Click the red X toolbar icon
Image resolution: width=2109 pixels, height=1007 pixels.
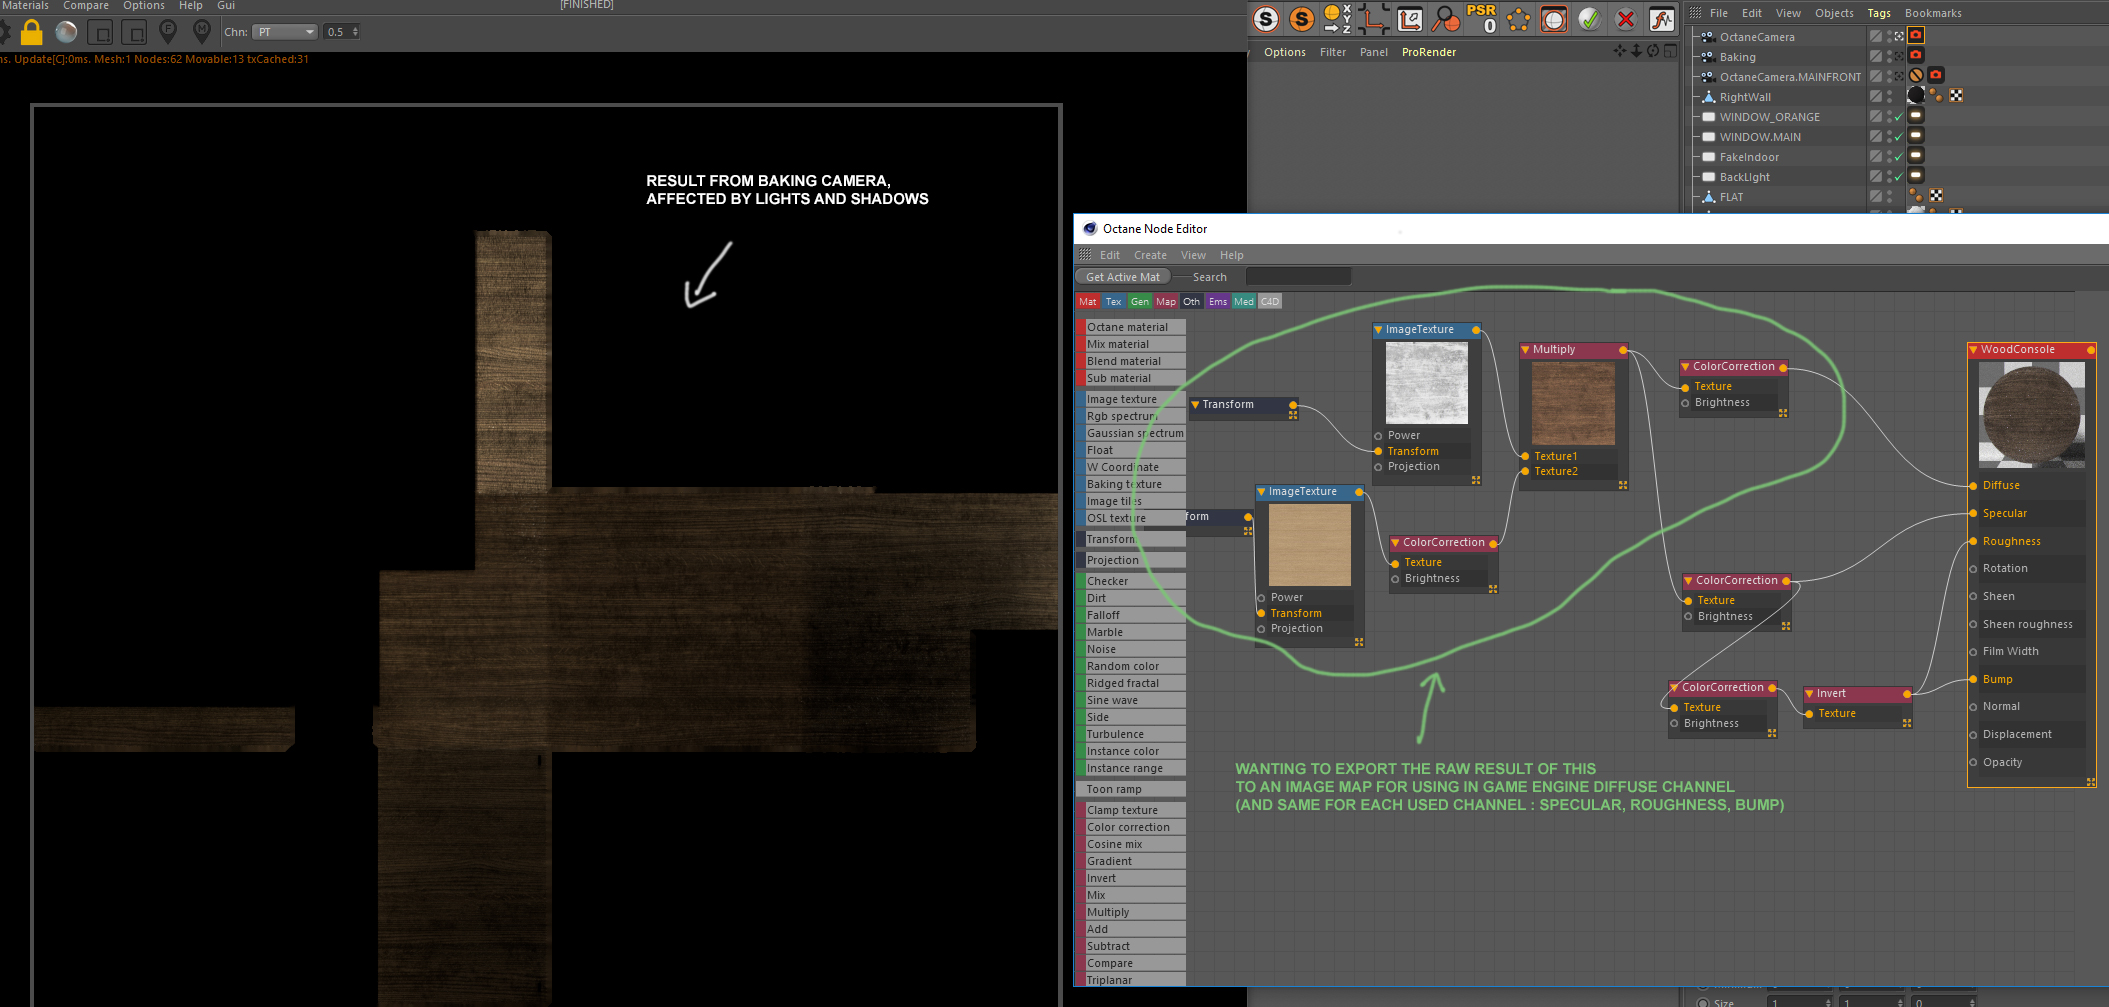tap(1625, 19)
